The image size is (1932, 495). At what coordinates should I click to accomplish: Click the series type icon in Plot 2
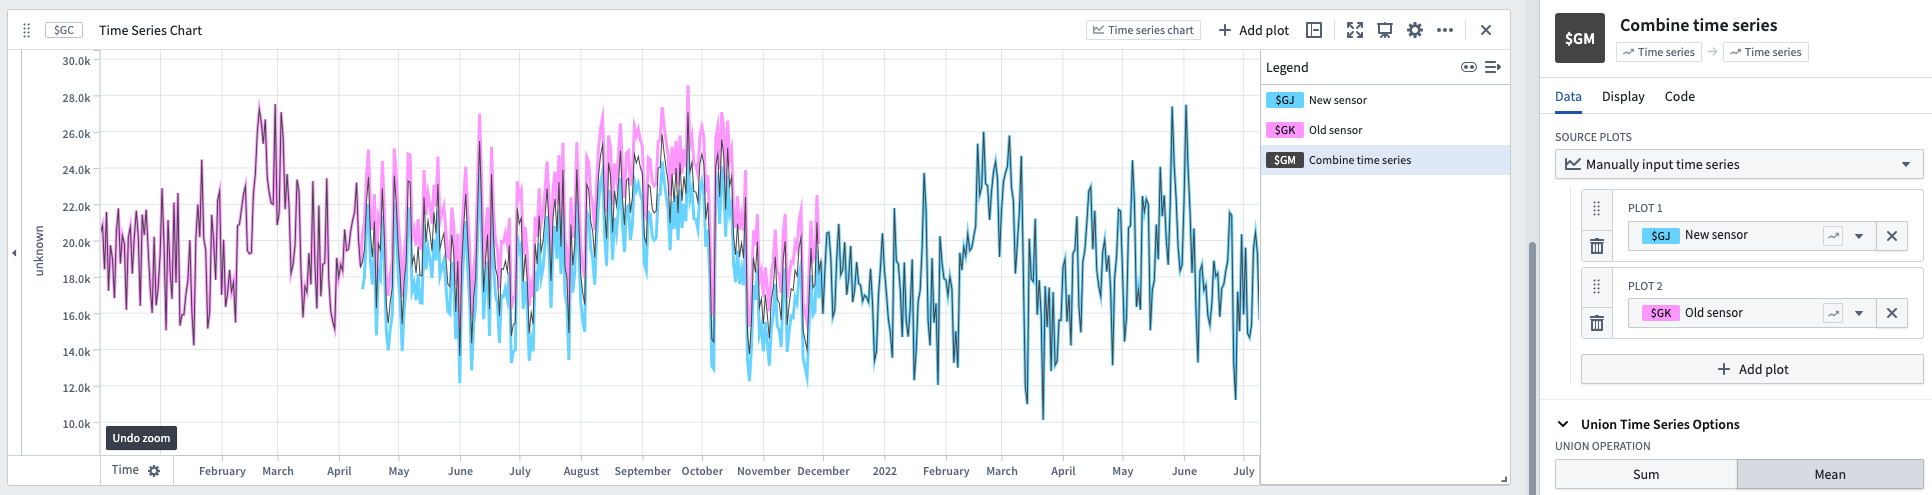point(1833,313)
